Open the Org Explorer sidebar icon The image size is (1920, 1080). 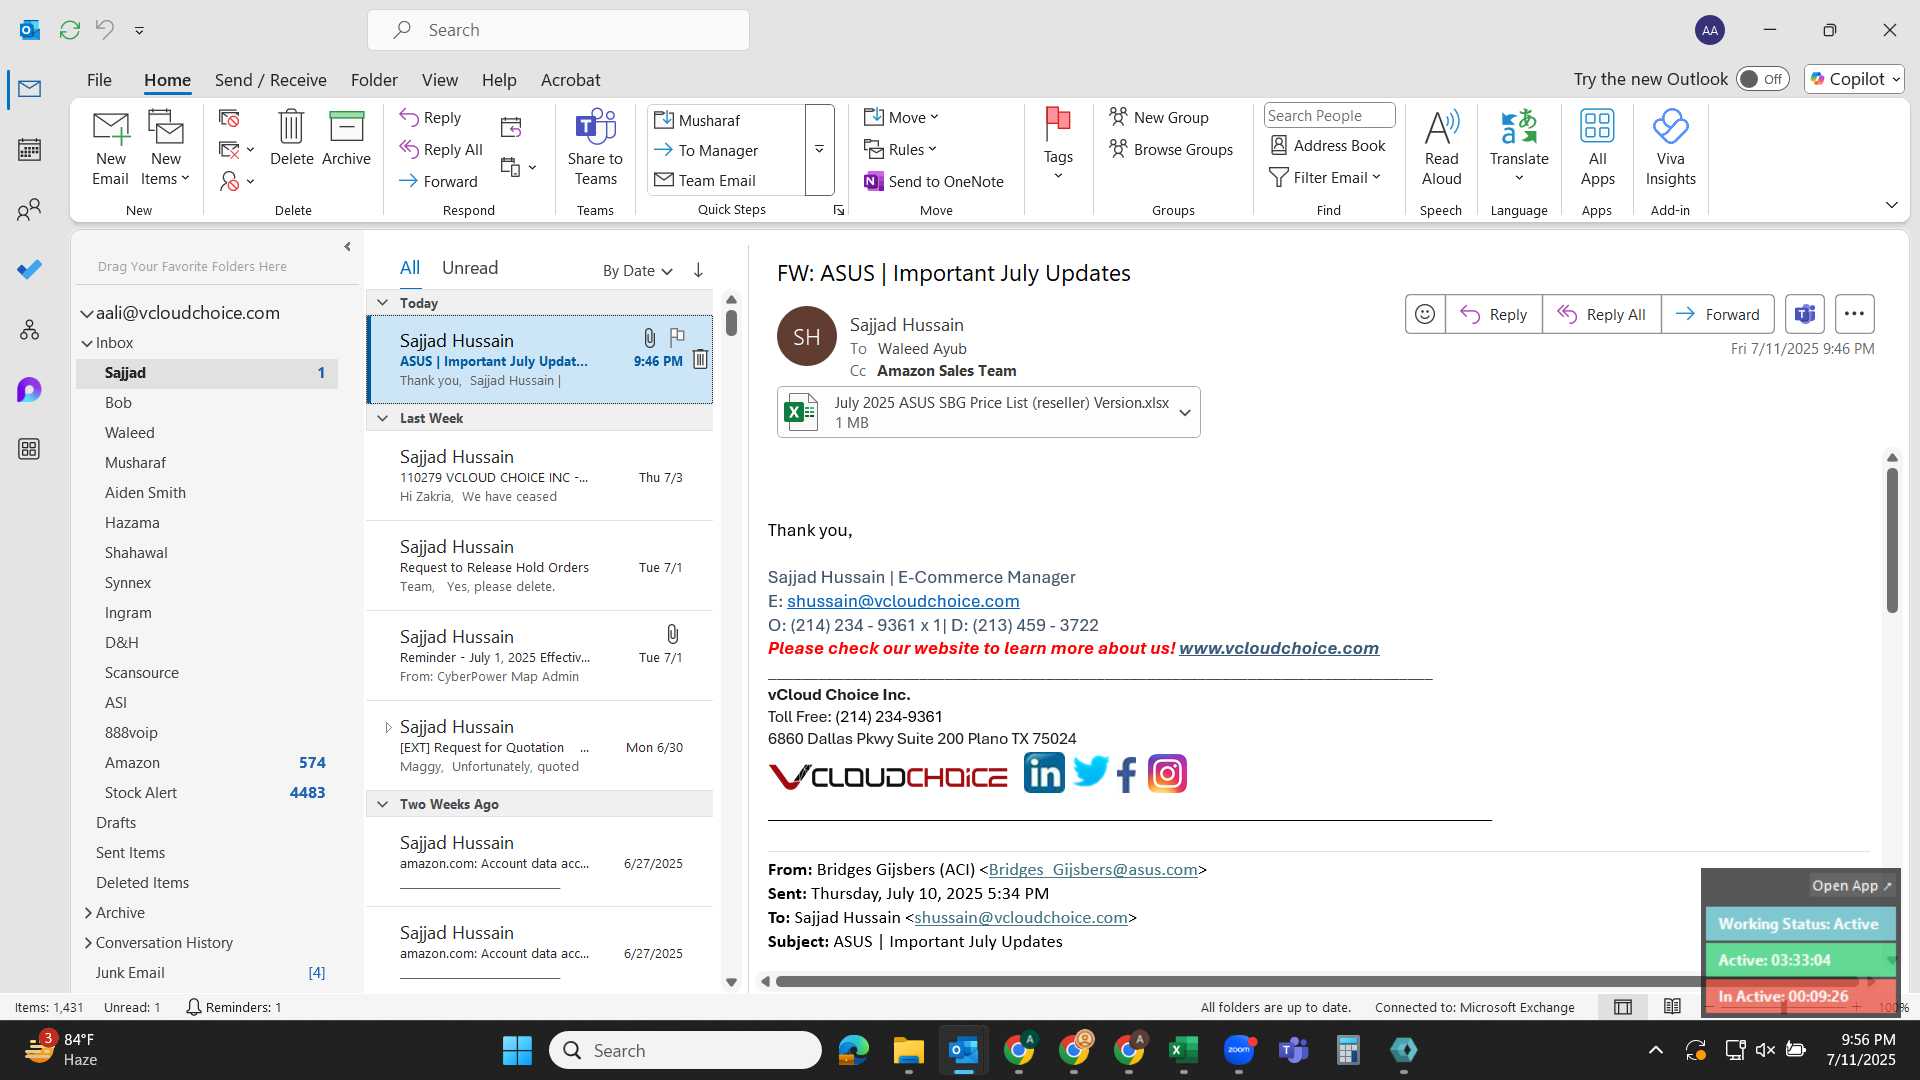pyautogui.click(x=30, y=329)
